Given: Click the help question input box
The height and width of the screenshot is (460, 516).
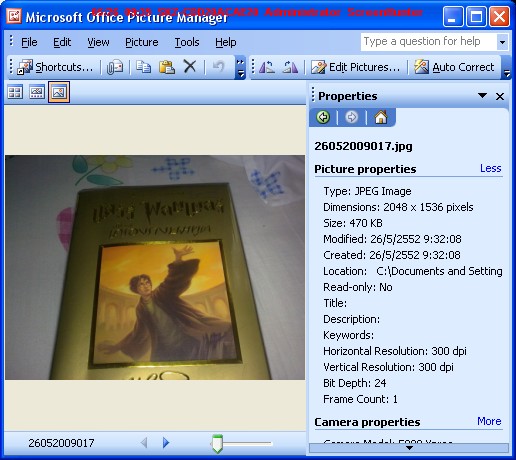Looking at the screenshot, I should tap(429, 42).
